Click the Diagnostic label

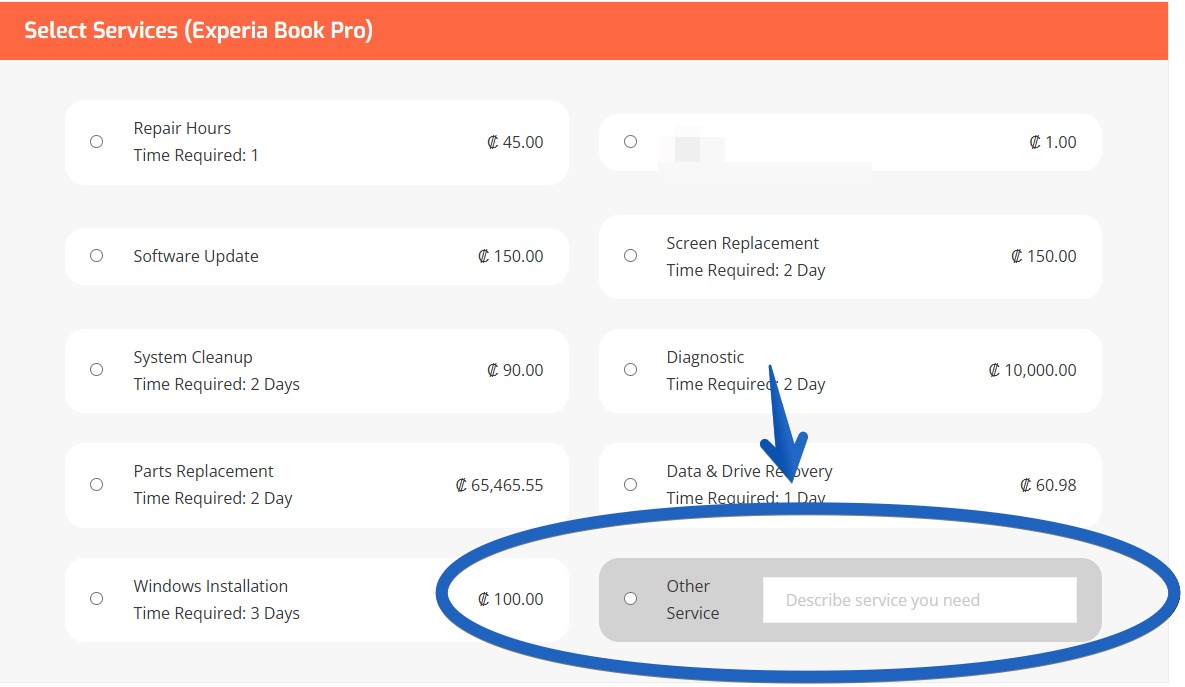tap(705, 357)
